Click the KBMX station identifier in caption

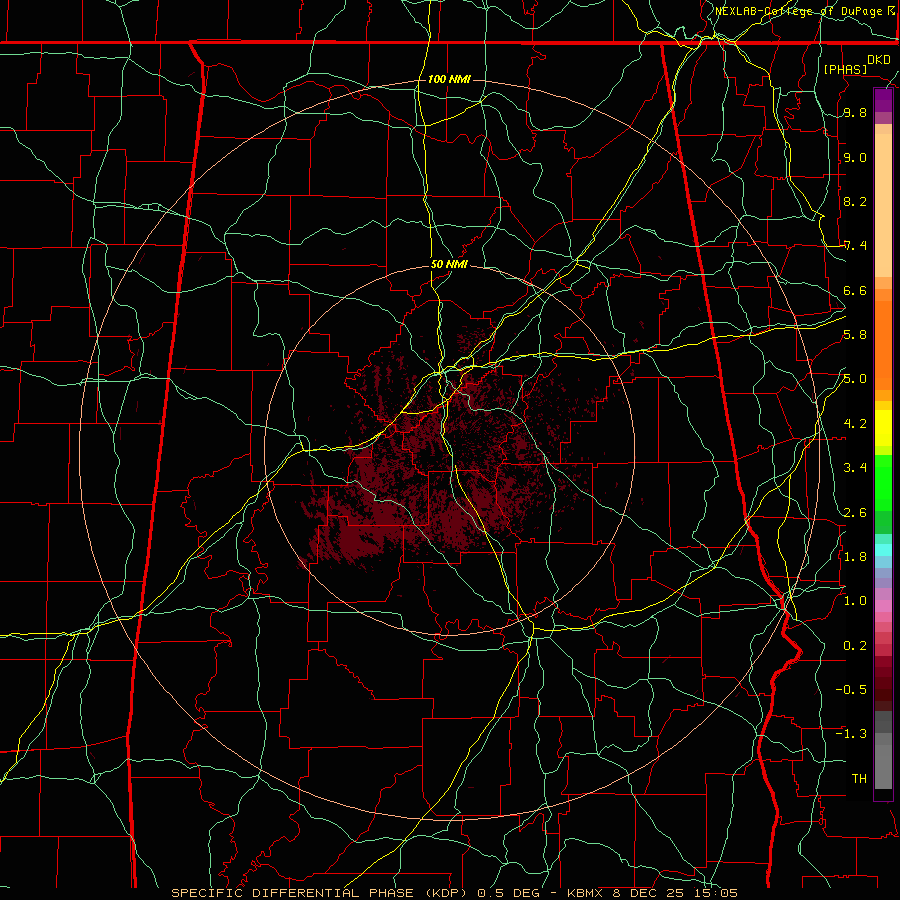coord(585,893)
